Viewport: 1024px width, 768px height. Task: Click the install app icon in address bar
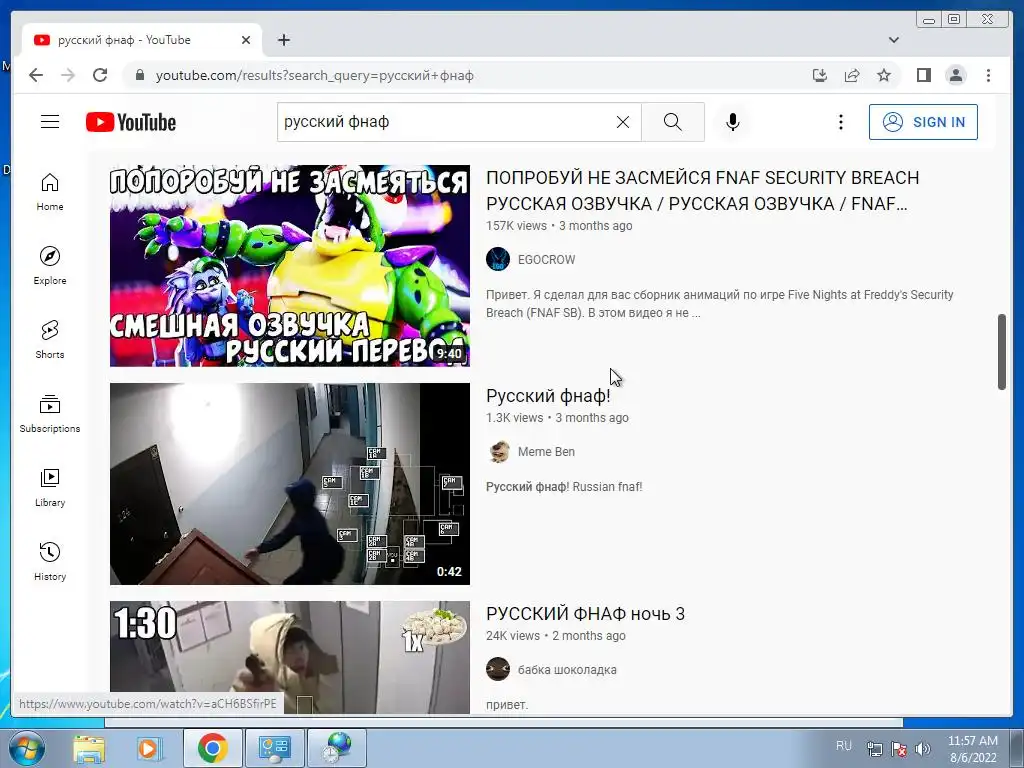click(x=820, y=75)
